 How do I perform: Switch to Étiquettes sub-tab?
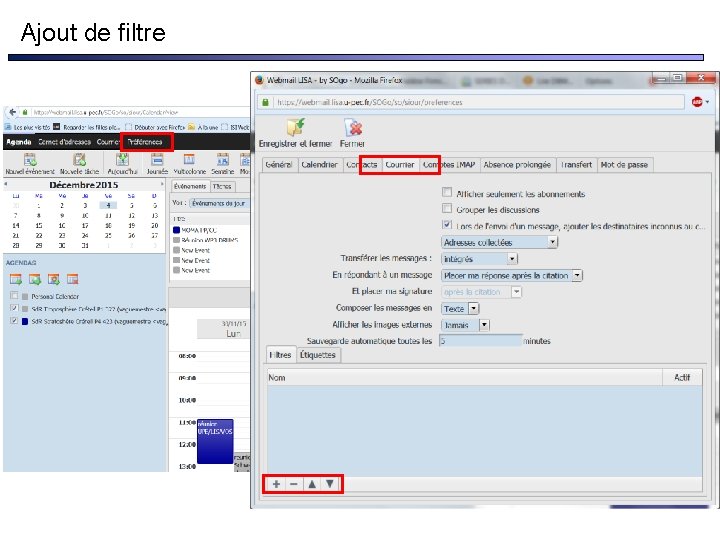(318, 354)
